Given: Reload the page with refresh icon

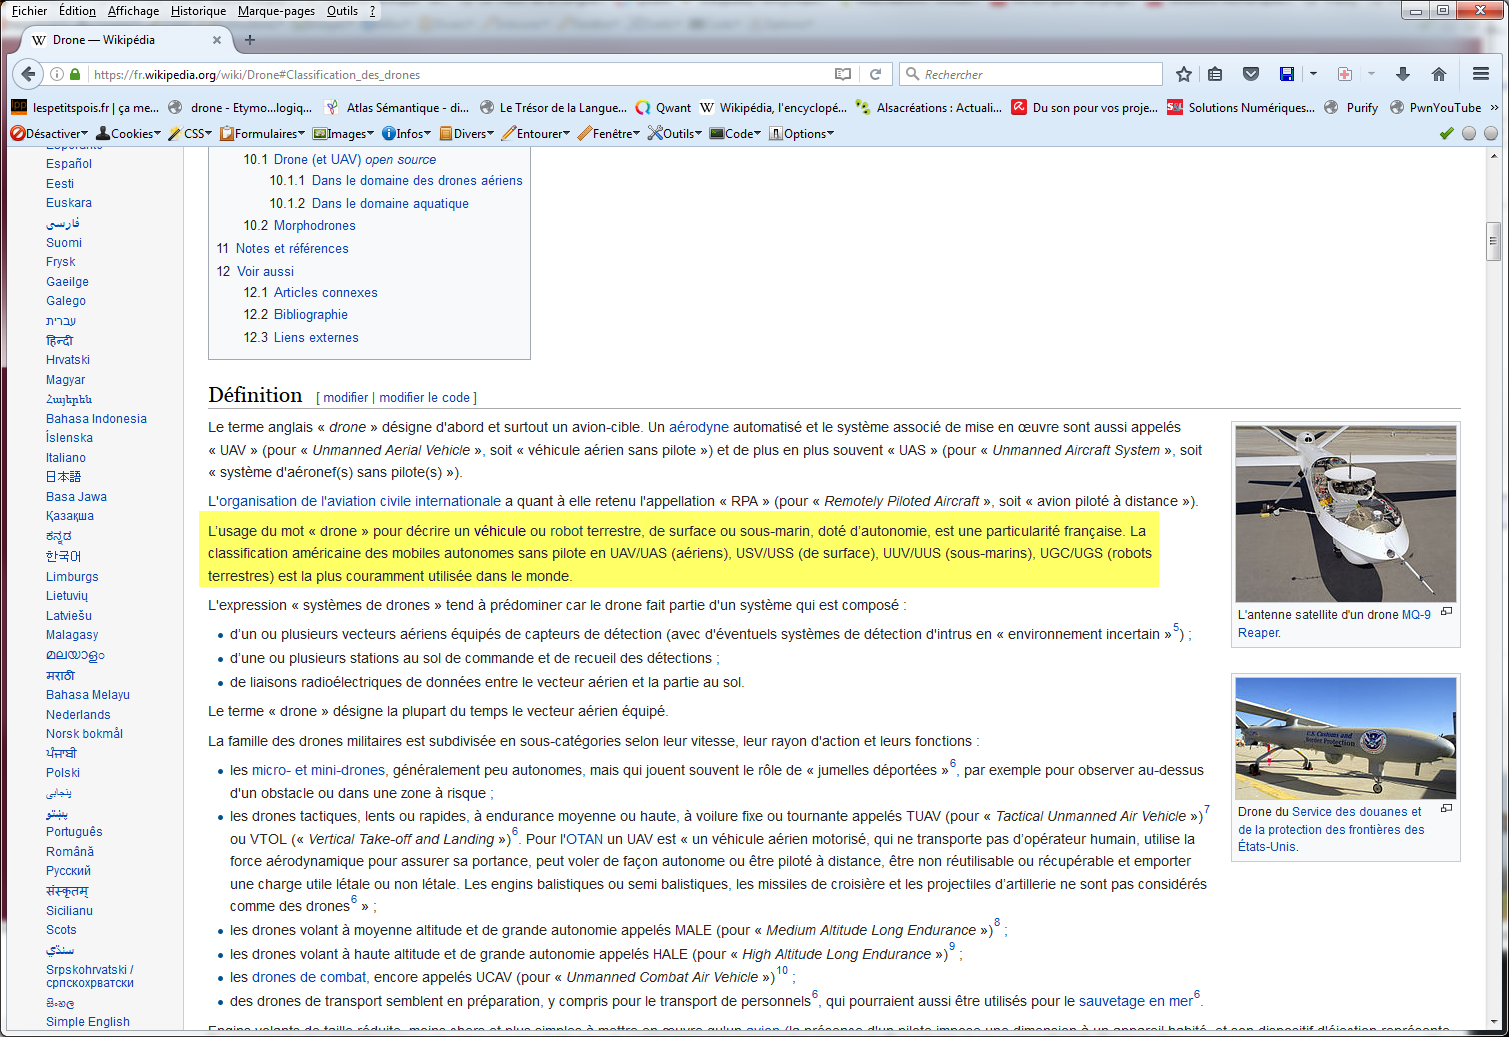Looking at the screenshot, I should pos(875,74).
